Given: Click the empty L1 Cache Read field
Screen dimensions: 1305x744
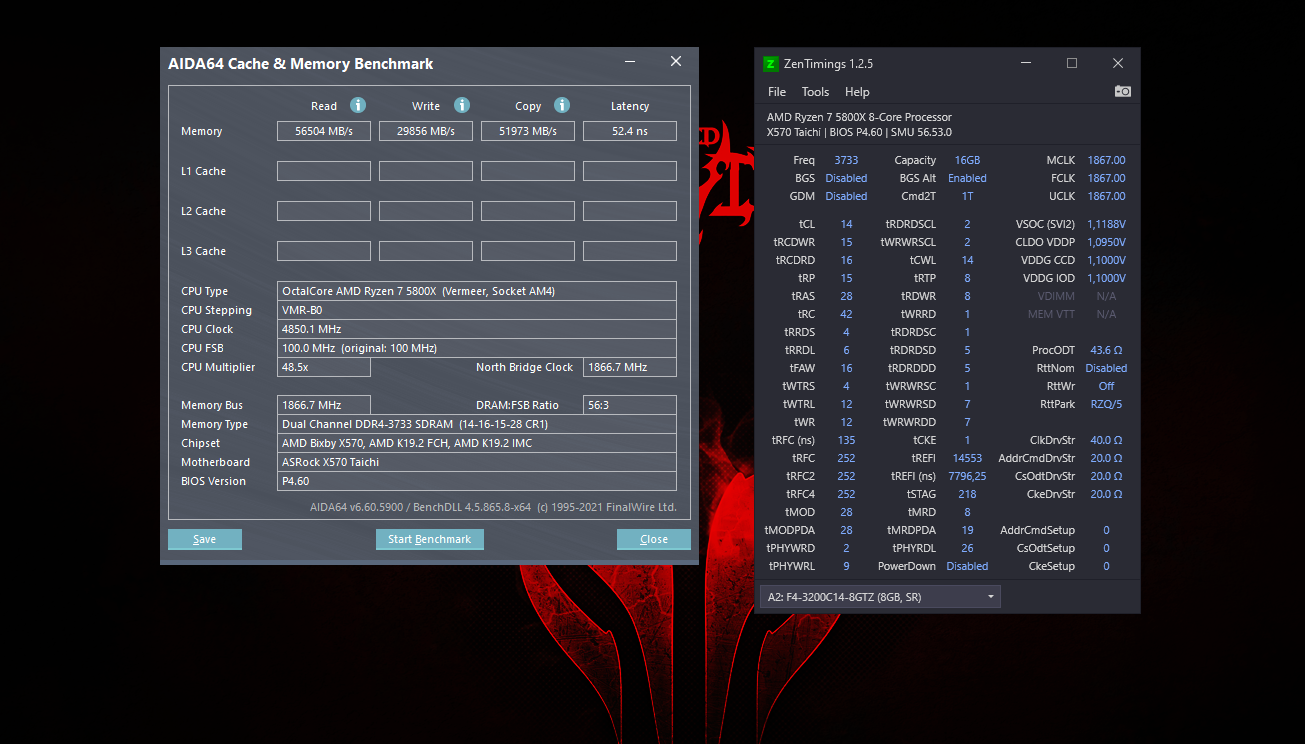Looking at the screenshot, I should (324, 171).
